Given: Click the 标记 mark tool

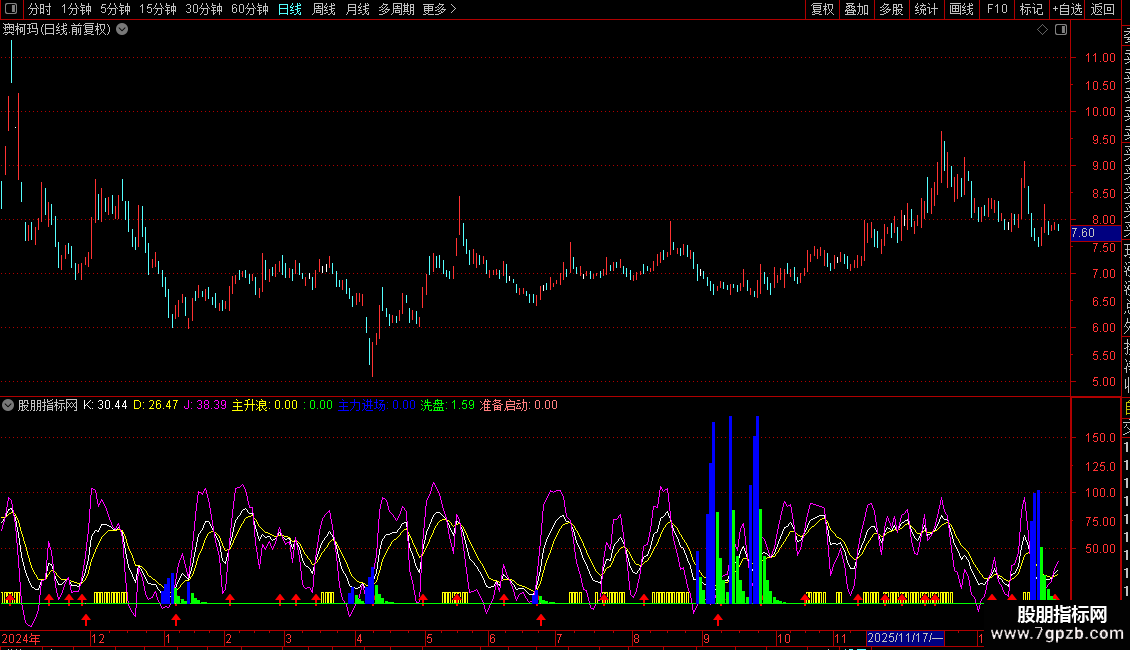Looking at the screenshot, I should pos(1031,10).
